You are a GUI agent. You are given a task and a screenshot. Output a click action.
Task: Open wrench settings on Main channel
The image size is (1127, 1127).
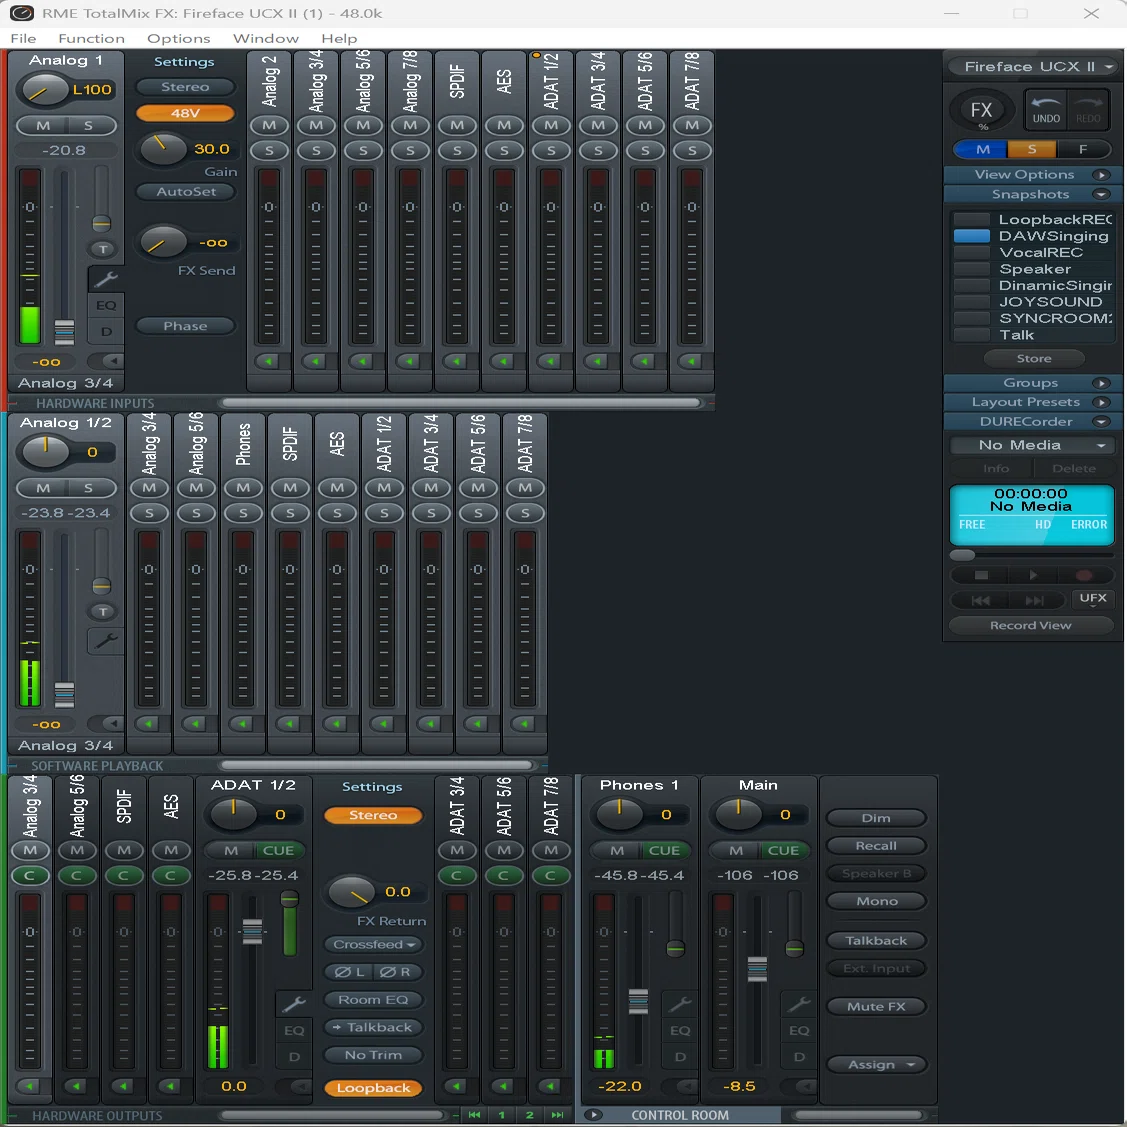point(799,1003)
